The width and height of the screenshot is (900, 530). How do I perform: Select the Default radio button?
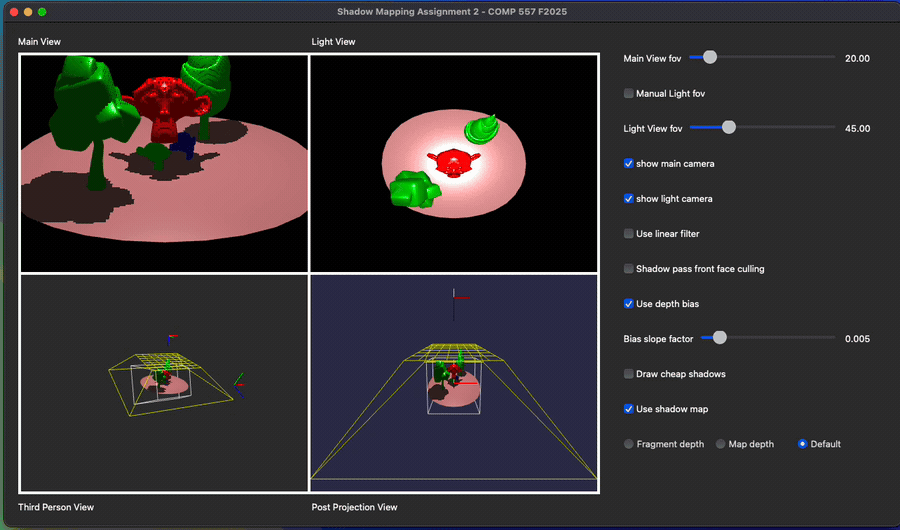pos(802,444)
